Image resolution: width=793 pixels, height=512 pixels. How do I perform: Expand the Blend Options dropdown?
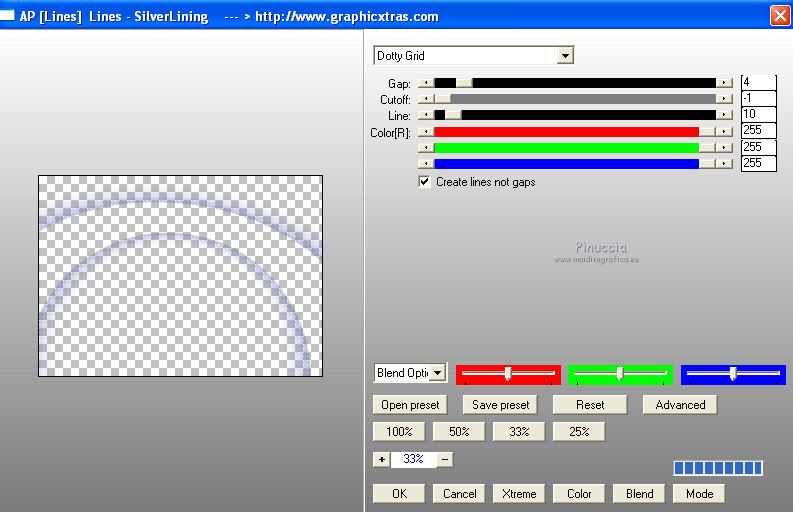point(438,373)
